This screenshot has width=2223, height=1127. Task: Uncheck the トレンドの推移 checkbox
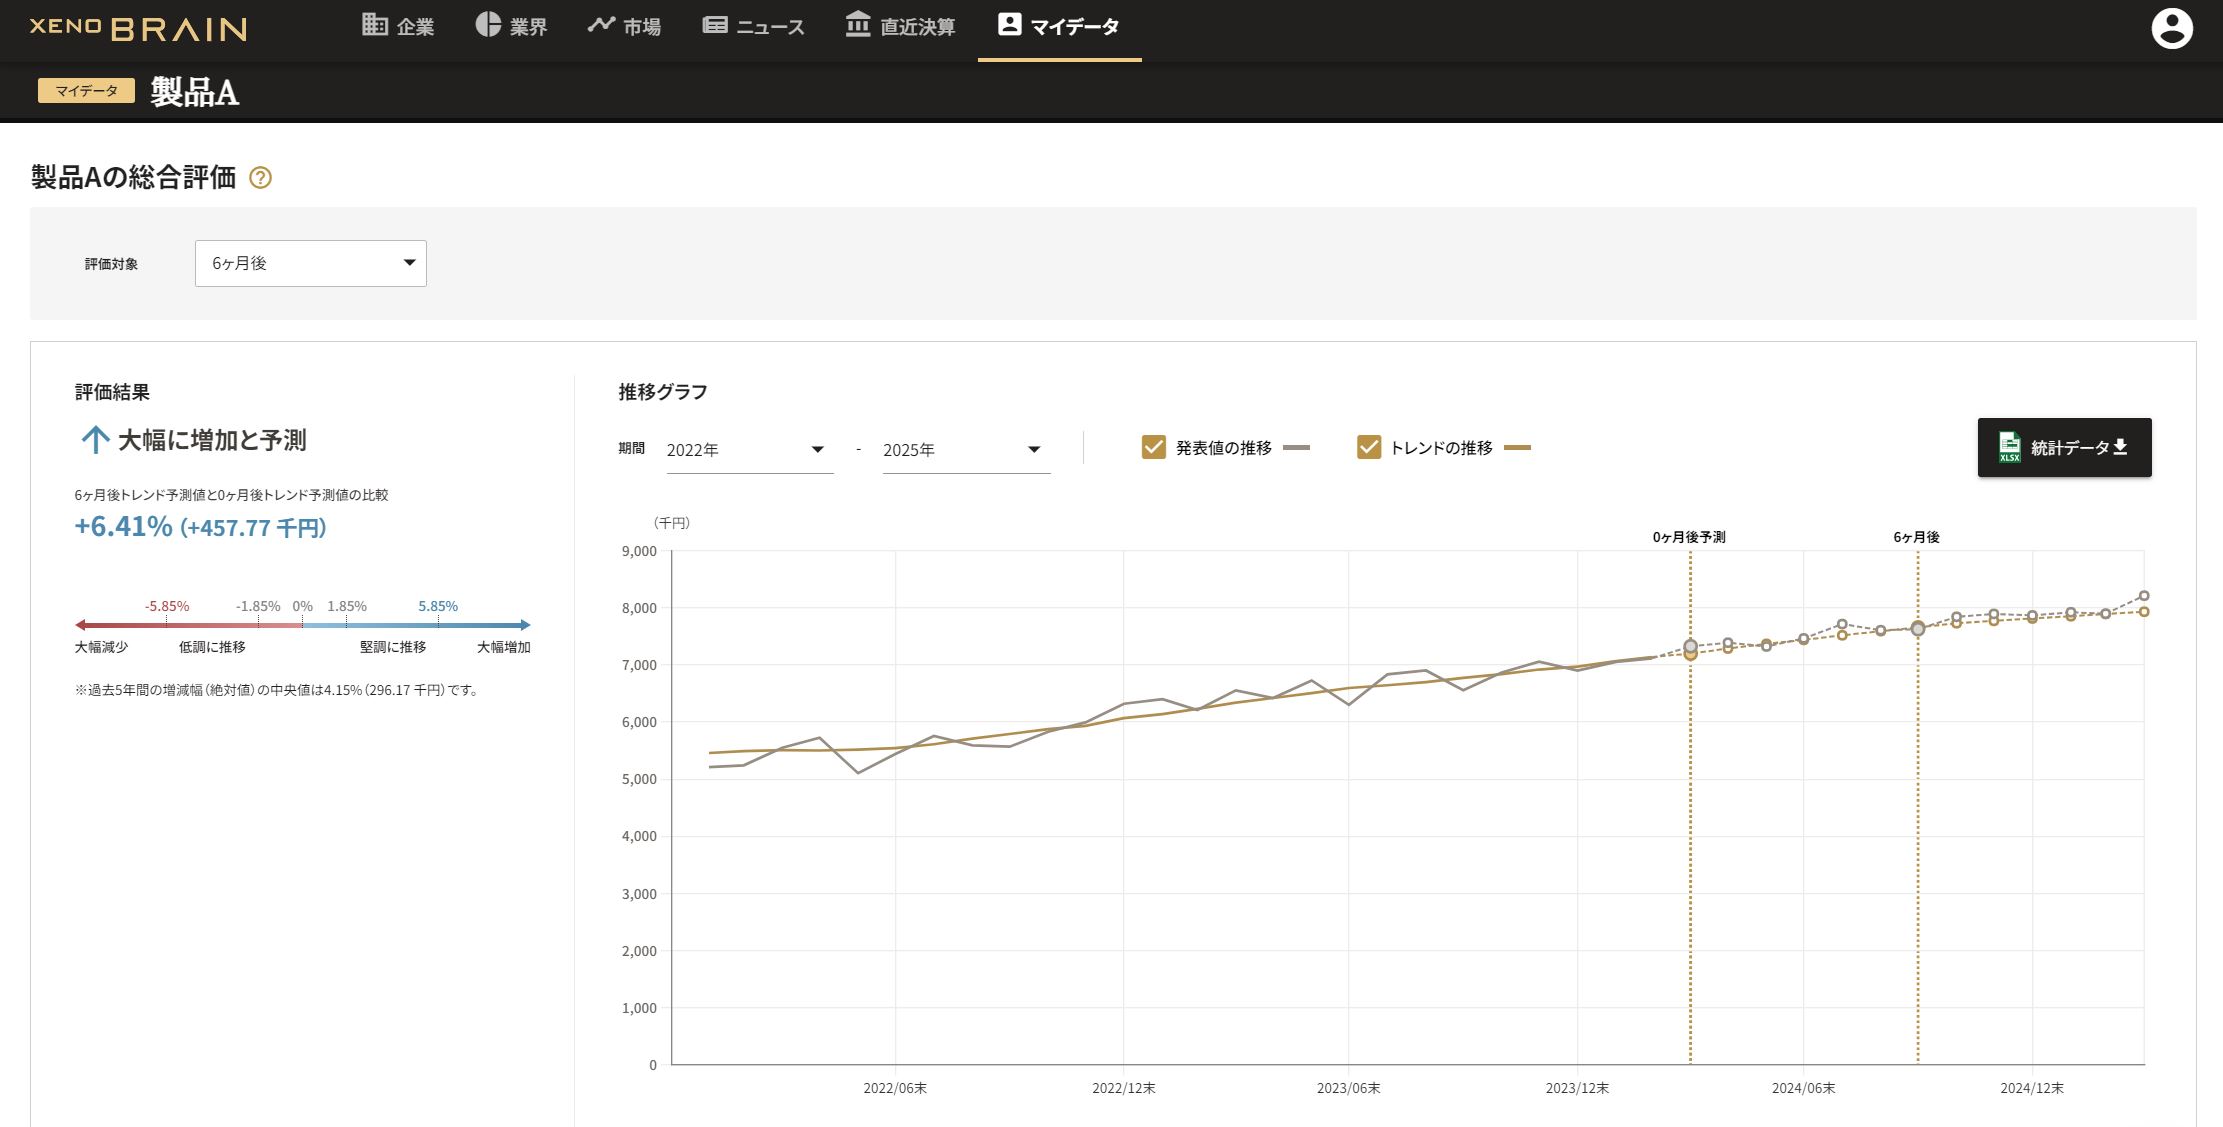pos(1368,447)
